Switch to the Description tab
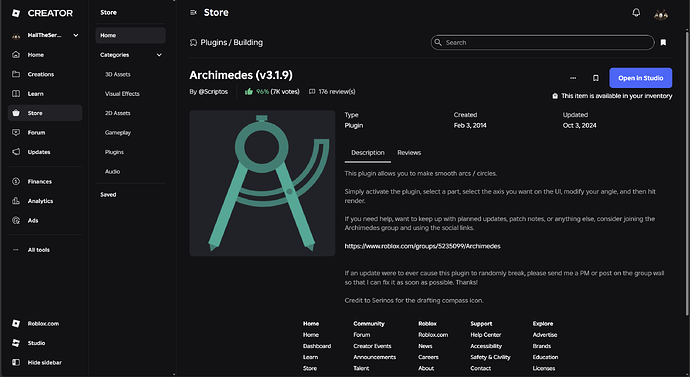The width and height of the screenshot is (690, 377). coord(367,153)
